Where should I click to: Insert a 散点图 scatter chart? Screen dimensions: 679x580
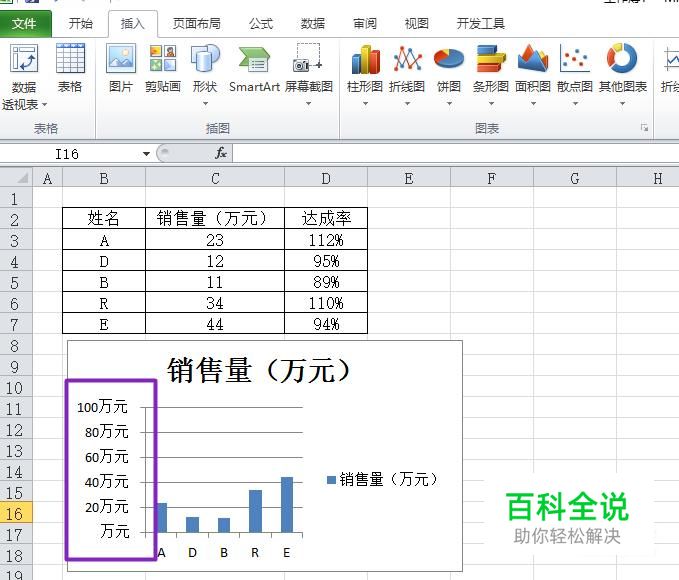[x=575, y=58]
